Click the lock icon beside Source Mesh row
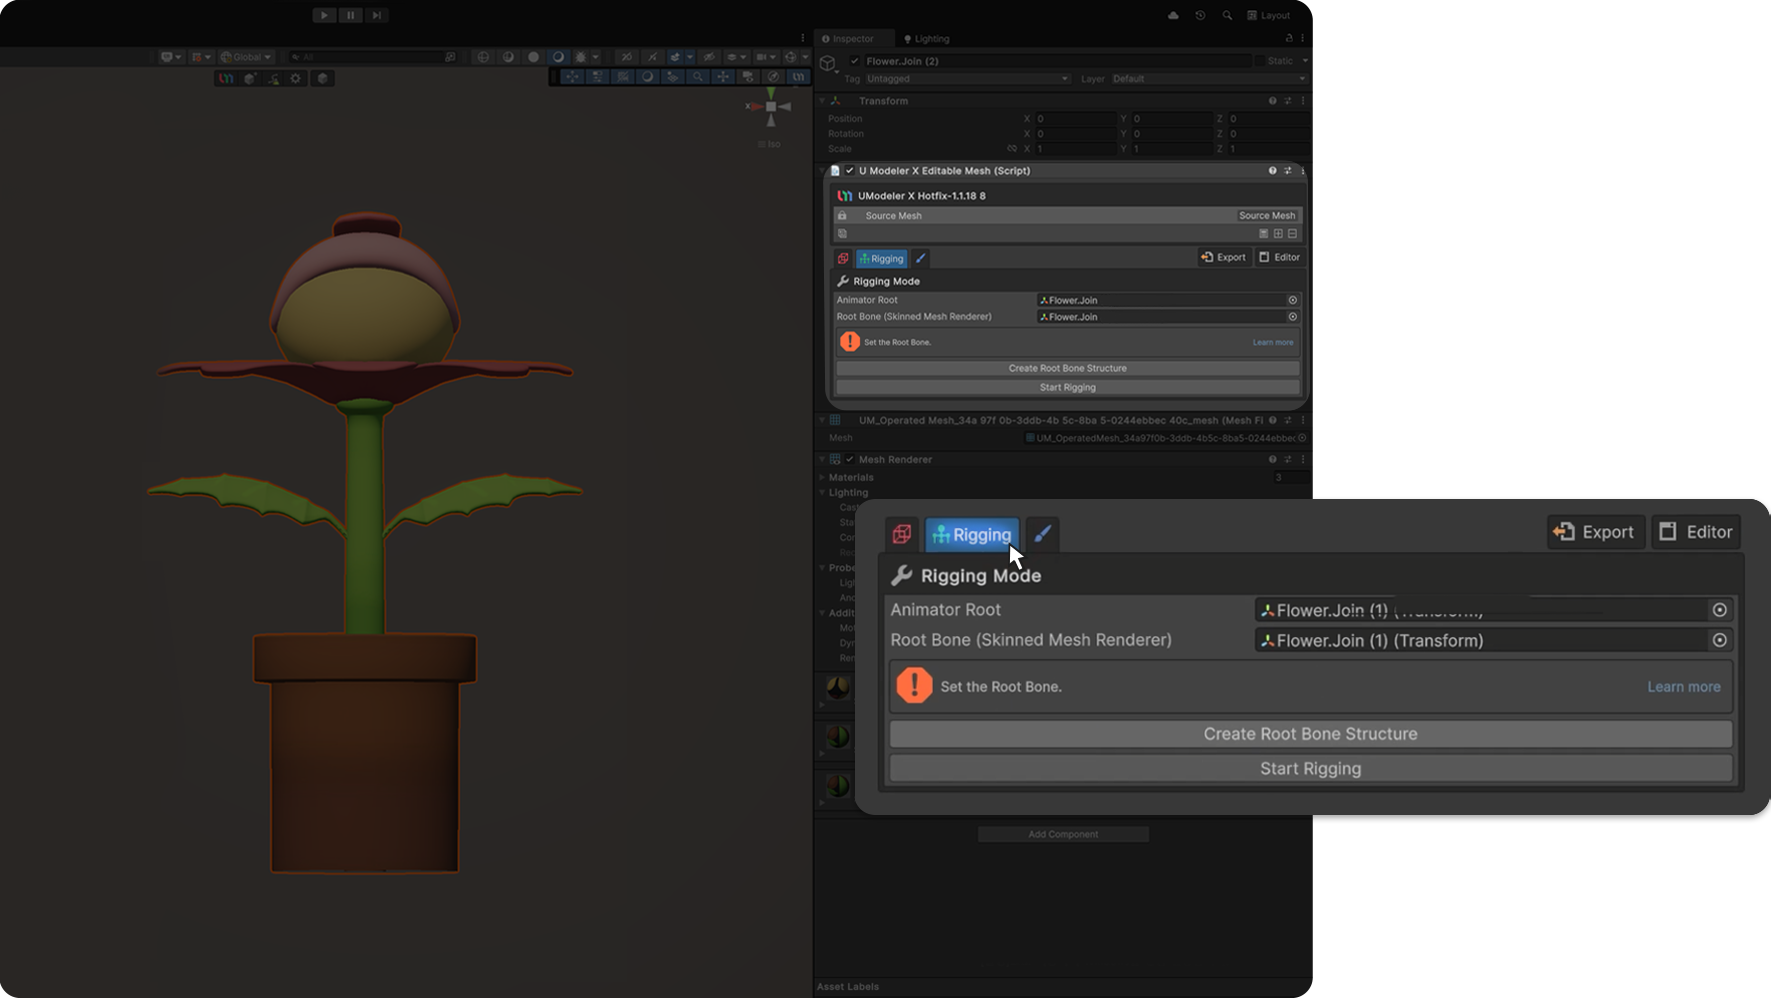1771x998 pixels. click(842, 216)
